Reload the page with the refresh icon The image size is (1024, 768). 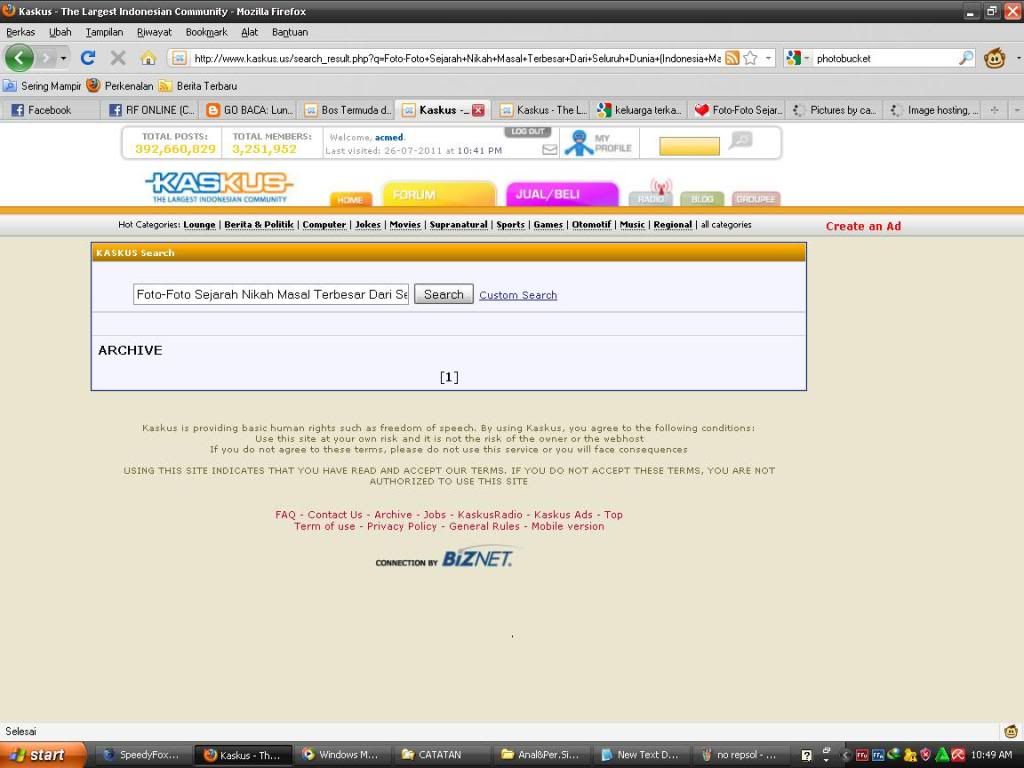pyautogui.click(x=88, y=58)
